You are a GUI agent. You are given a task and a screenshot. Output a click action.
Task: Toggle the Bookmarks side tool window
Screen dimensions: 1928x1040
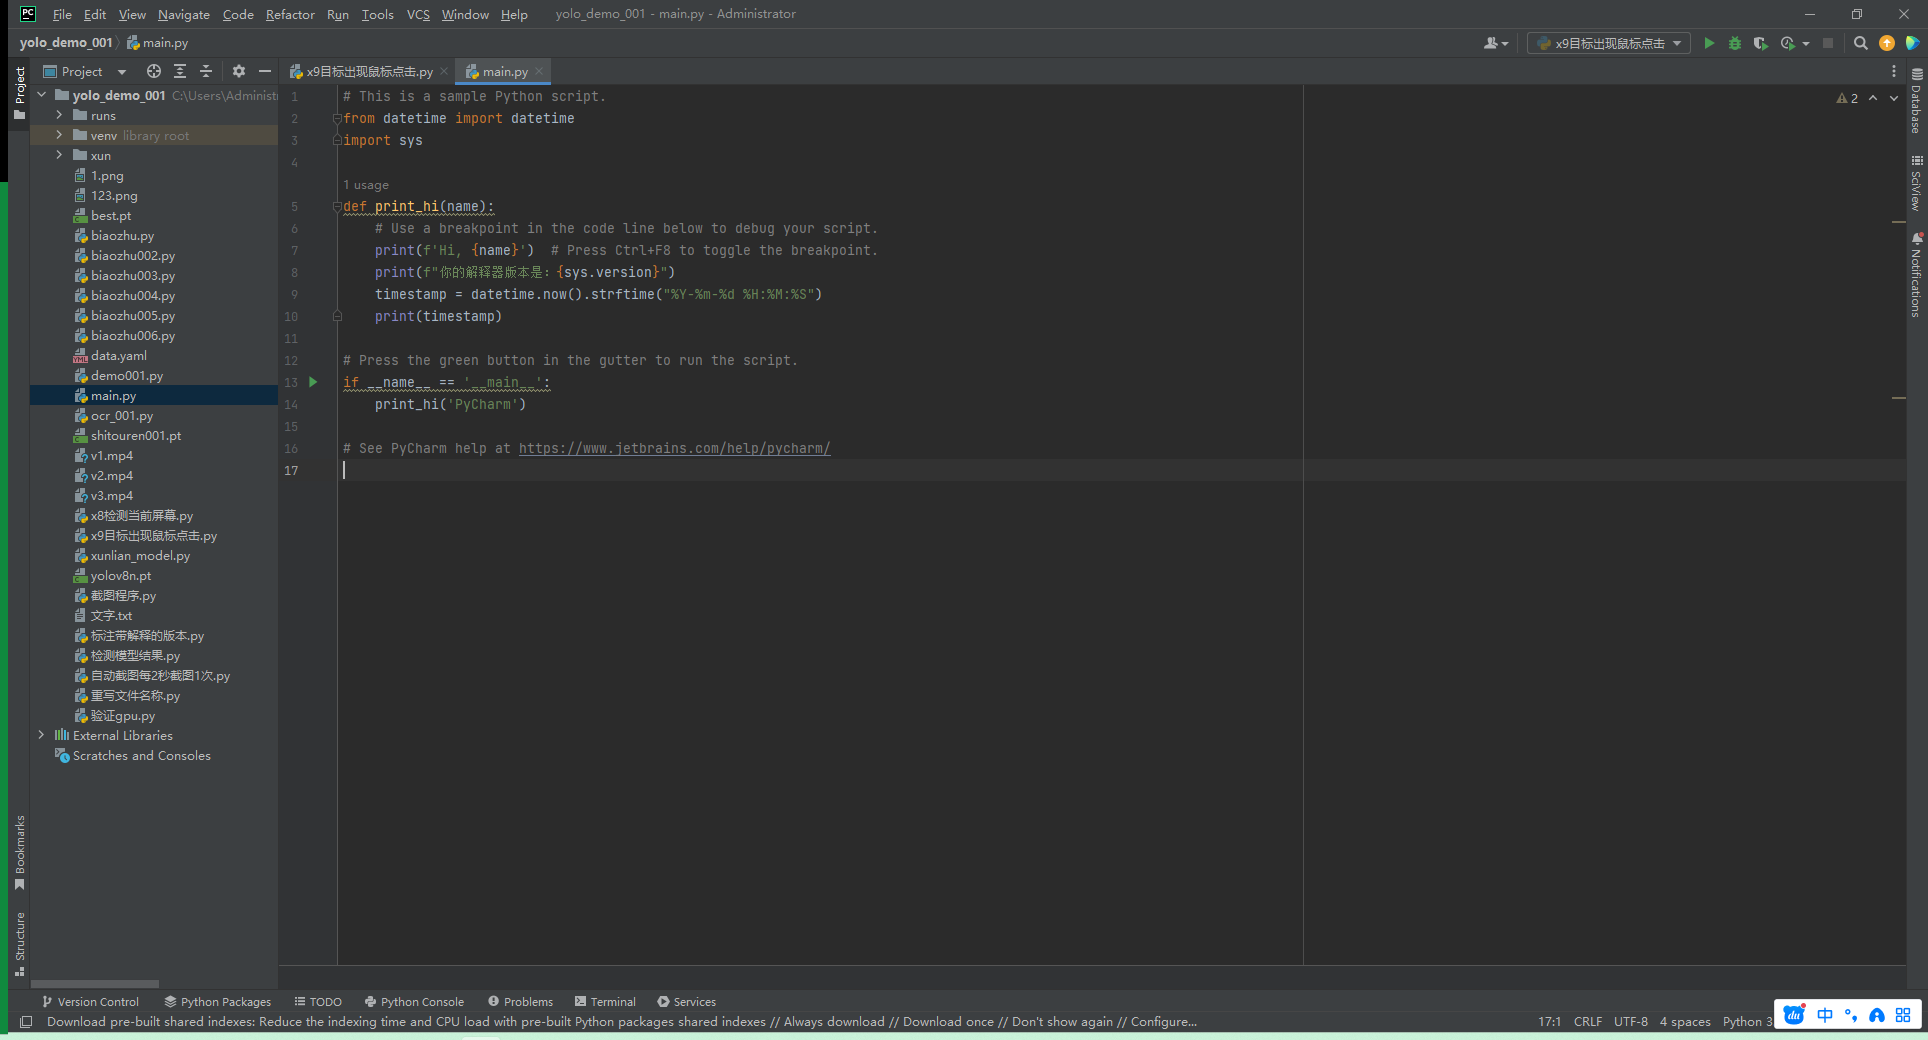click(x=19, y=852)
